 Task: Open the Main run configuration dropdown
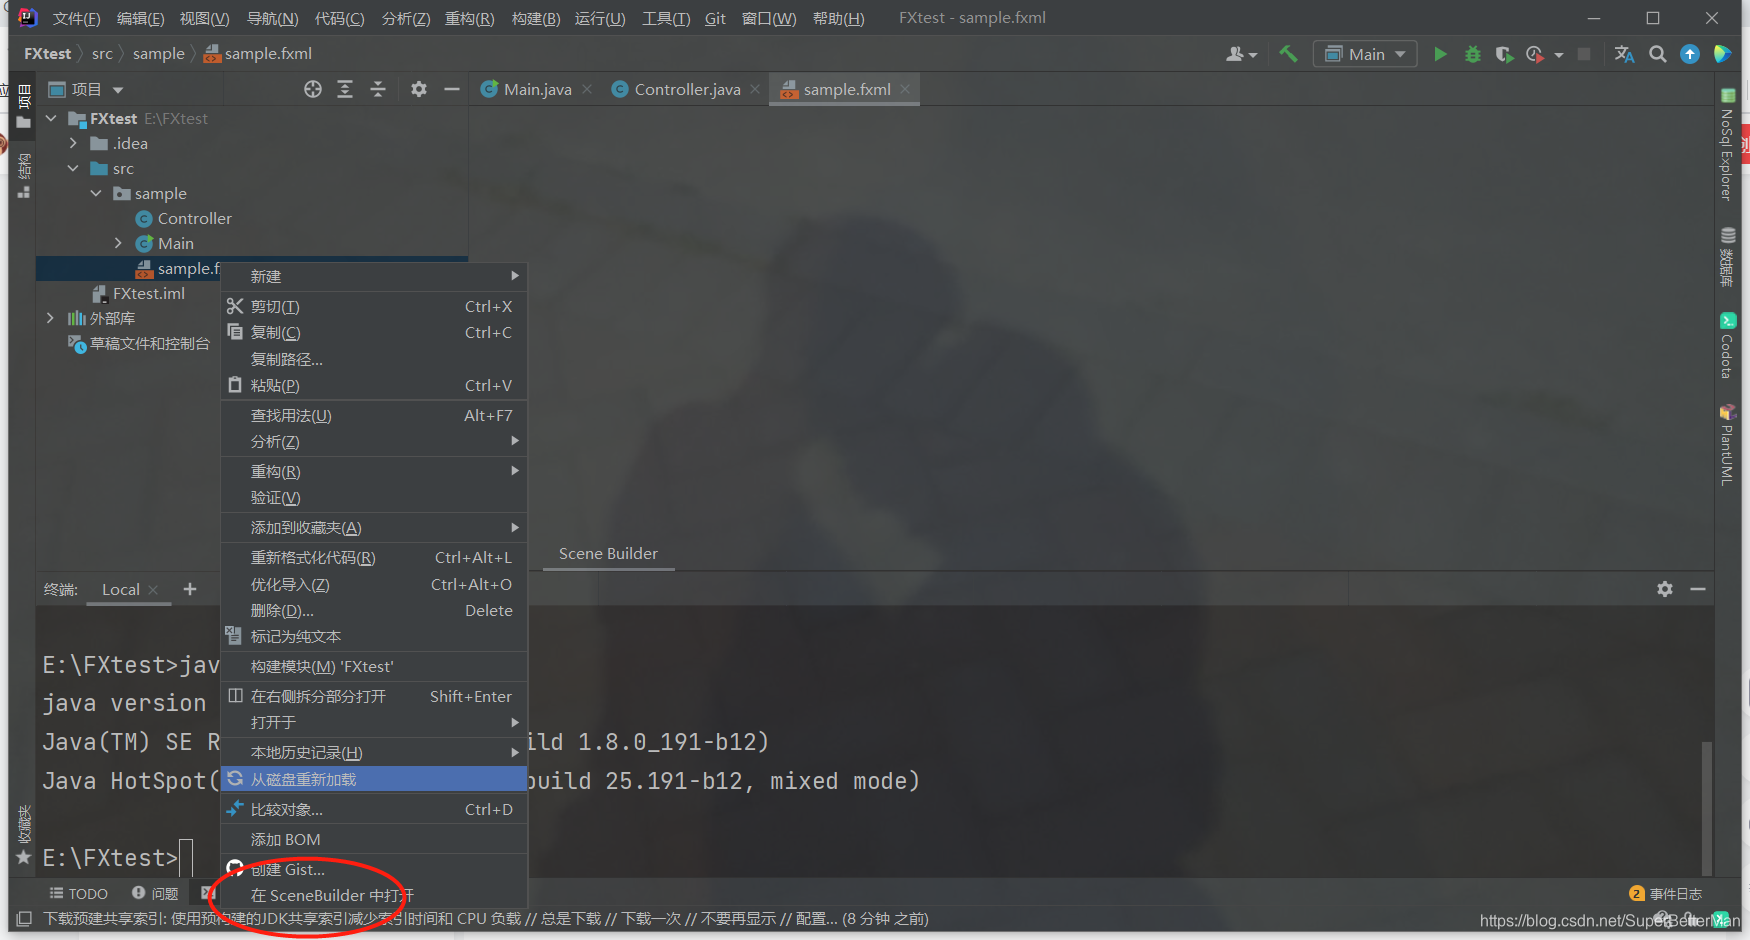click(x=1365, y=54)
